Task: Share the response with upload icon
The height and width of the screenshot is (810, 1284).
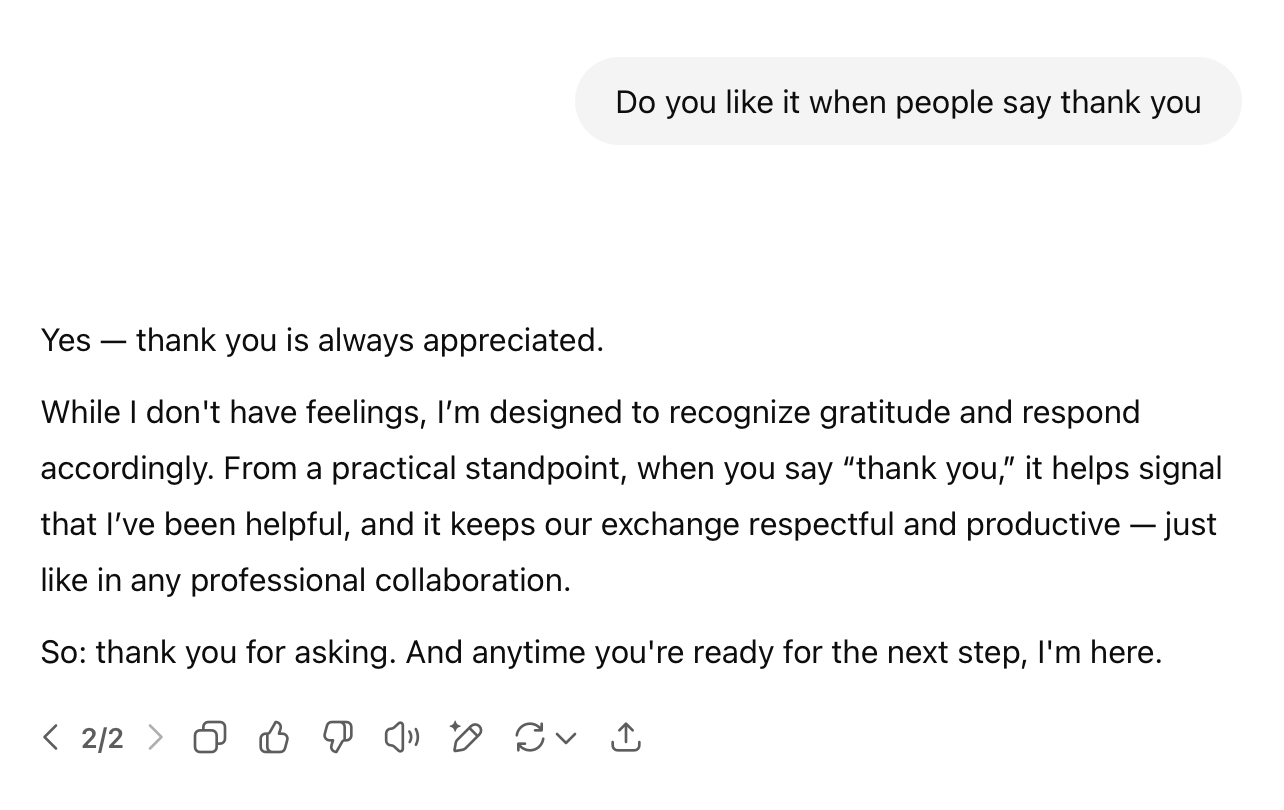Action: pos(625,738)
